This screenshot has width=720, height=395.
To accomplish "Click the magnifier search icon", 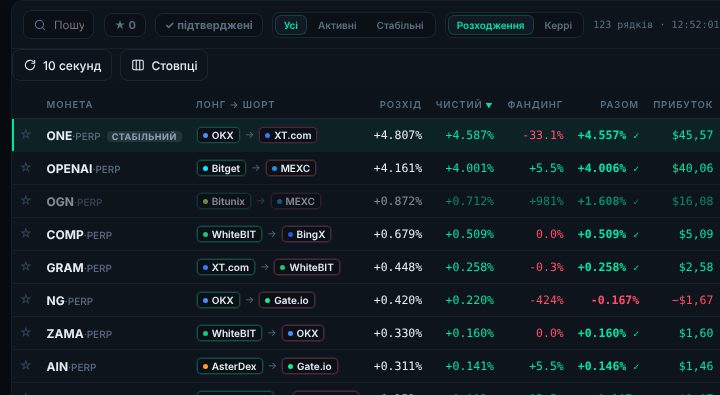I will (x=40, y=25).
